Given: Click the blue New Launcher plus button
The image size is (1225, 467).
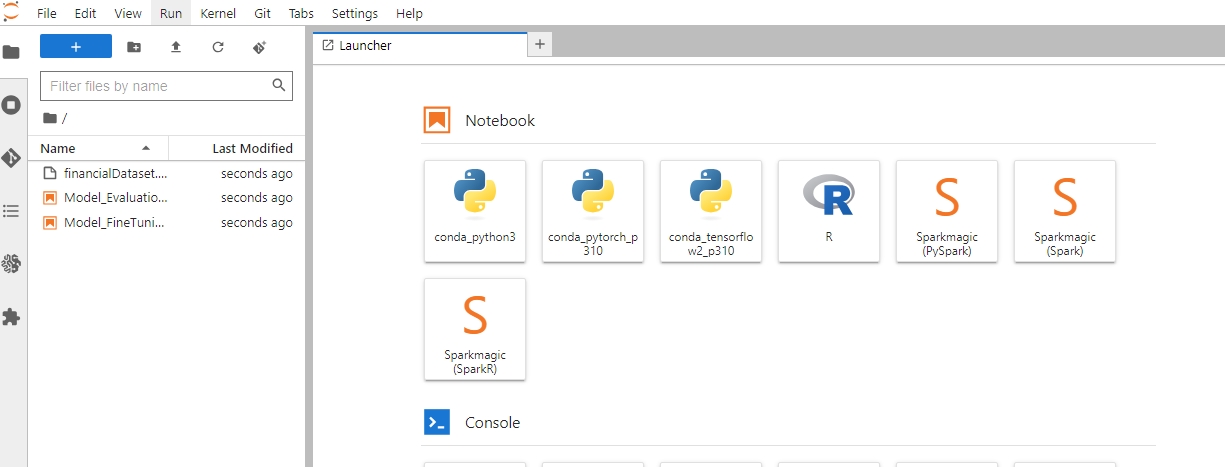Looking at the screenshot, I should (76, 47).
